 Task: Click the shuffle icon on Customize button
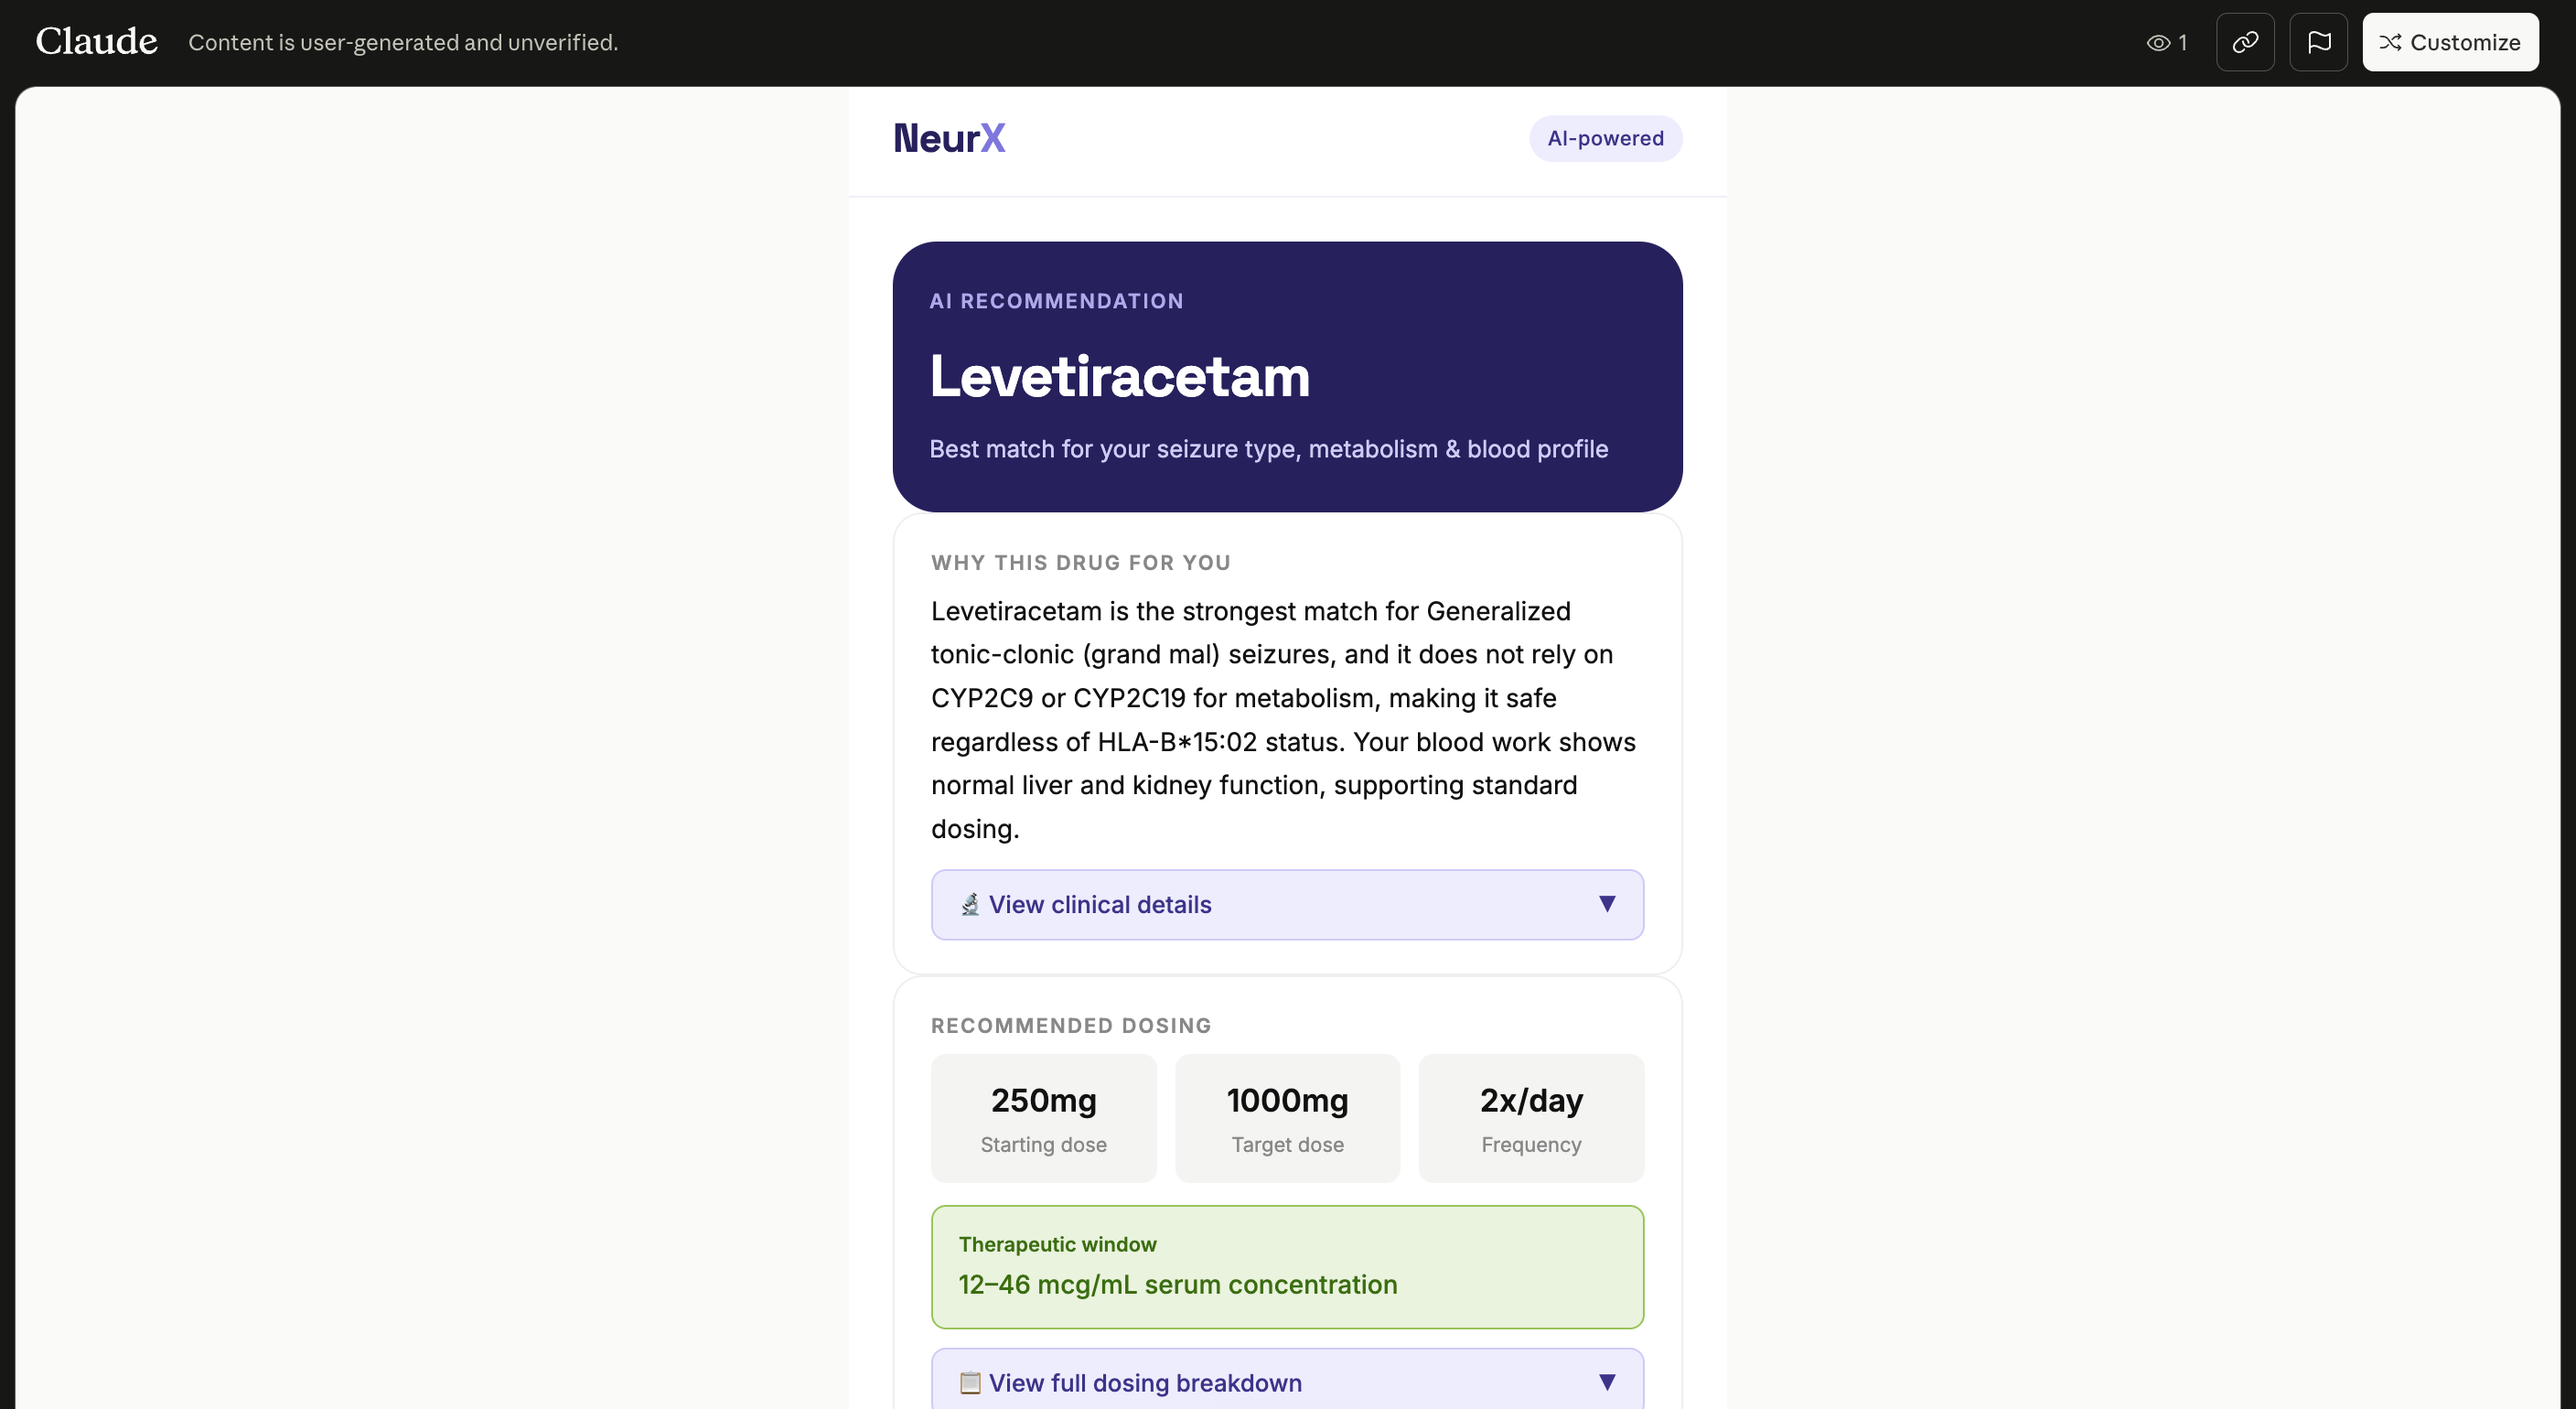coord(2390,42)
